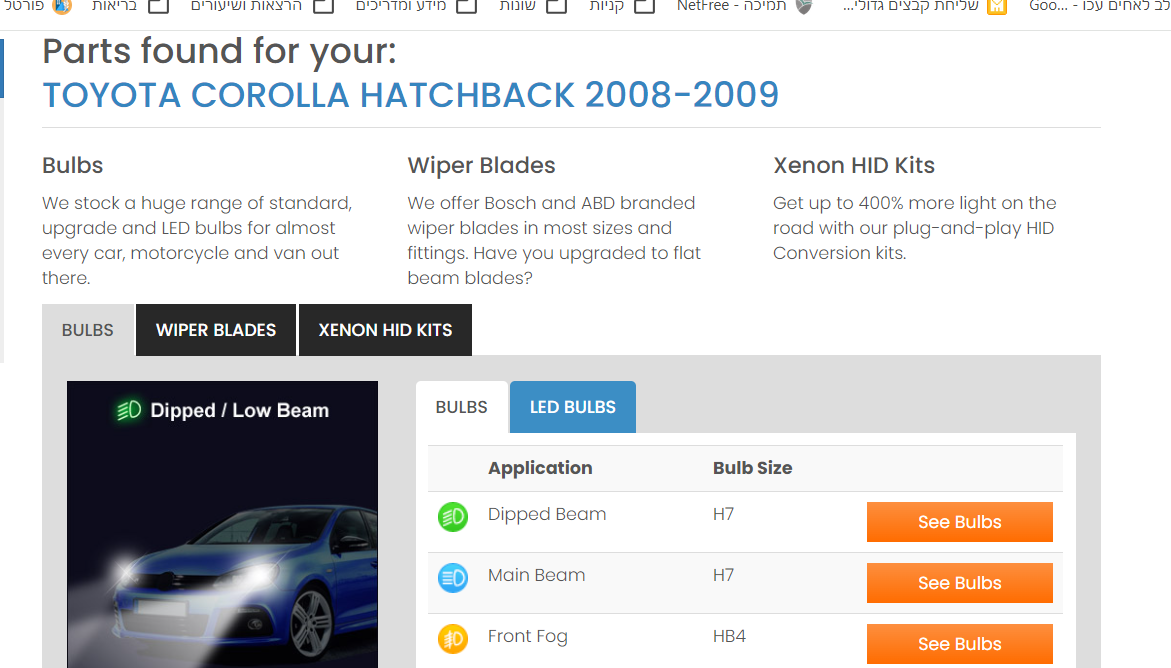Image resolution: width=1171 pixels, height=668 pixels.
Task: Open the מידע ומדריכים bookmarks folder
Action: click(x=466, y=7)
